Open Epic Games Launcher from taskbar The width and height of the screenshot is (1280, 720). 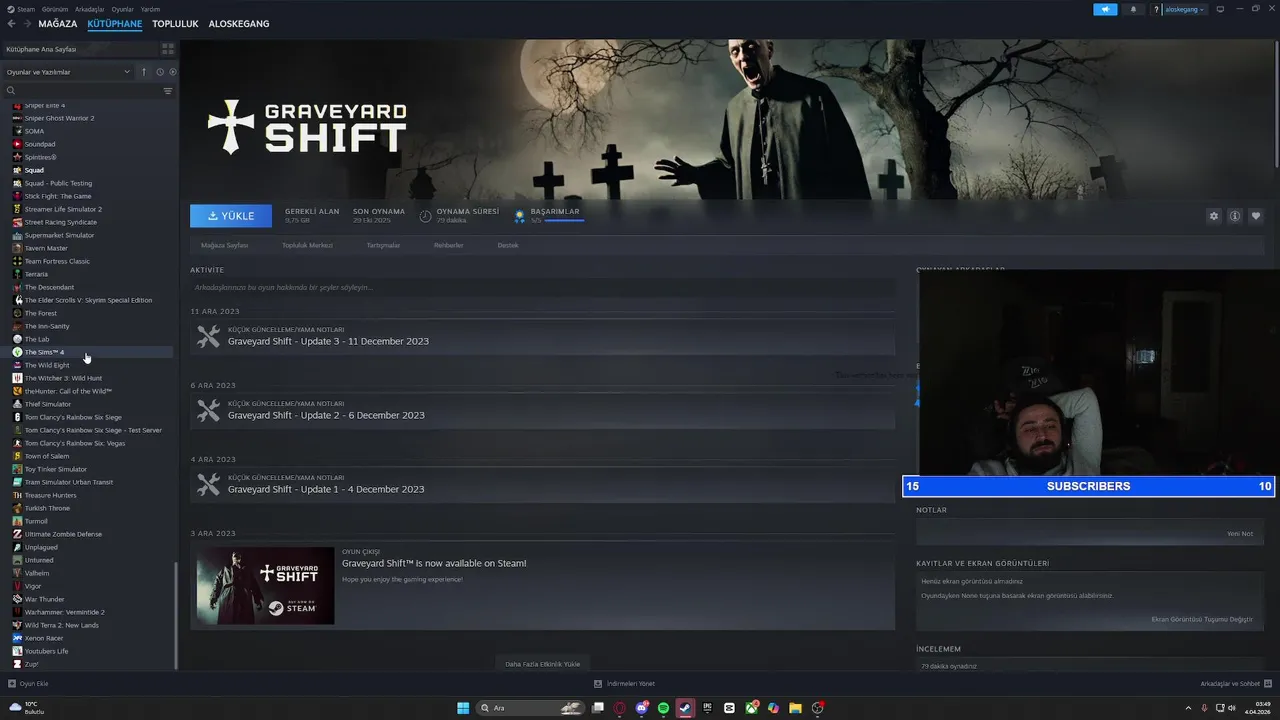707,708
